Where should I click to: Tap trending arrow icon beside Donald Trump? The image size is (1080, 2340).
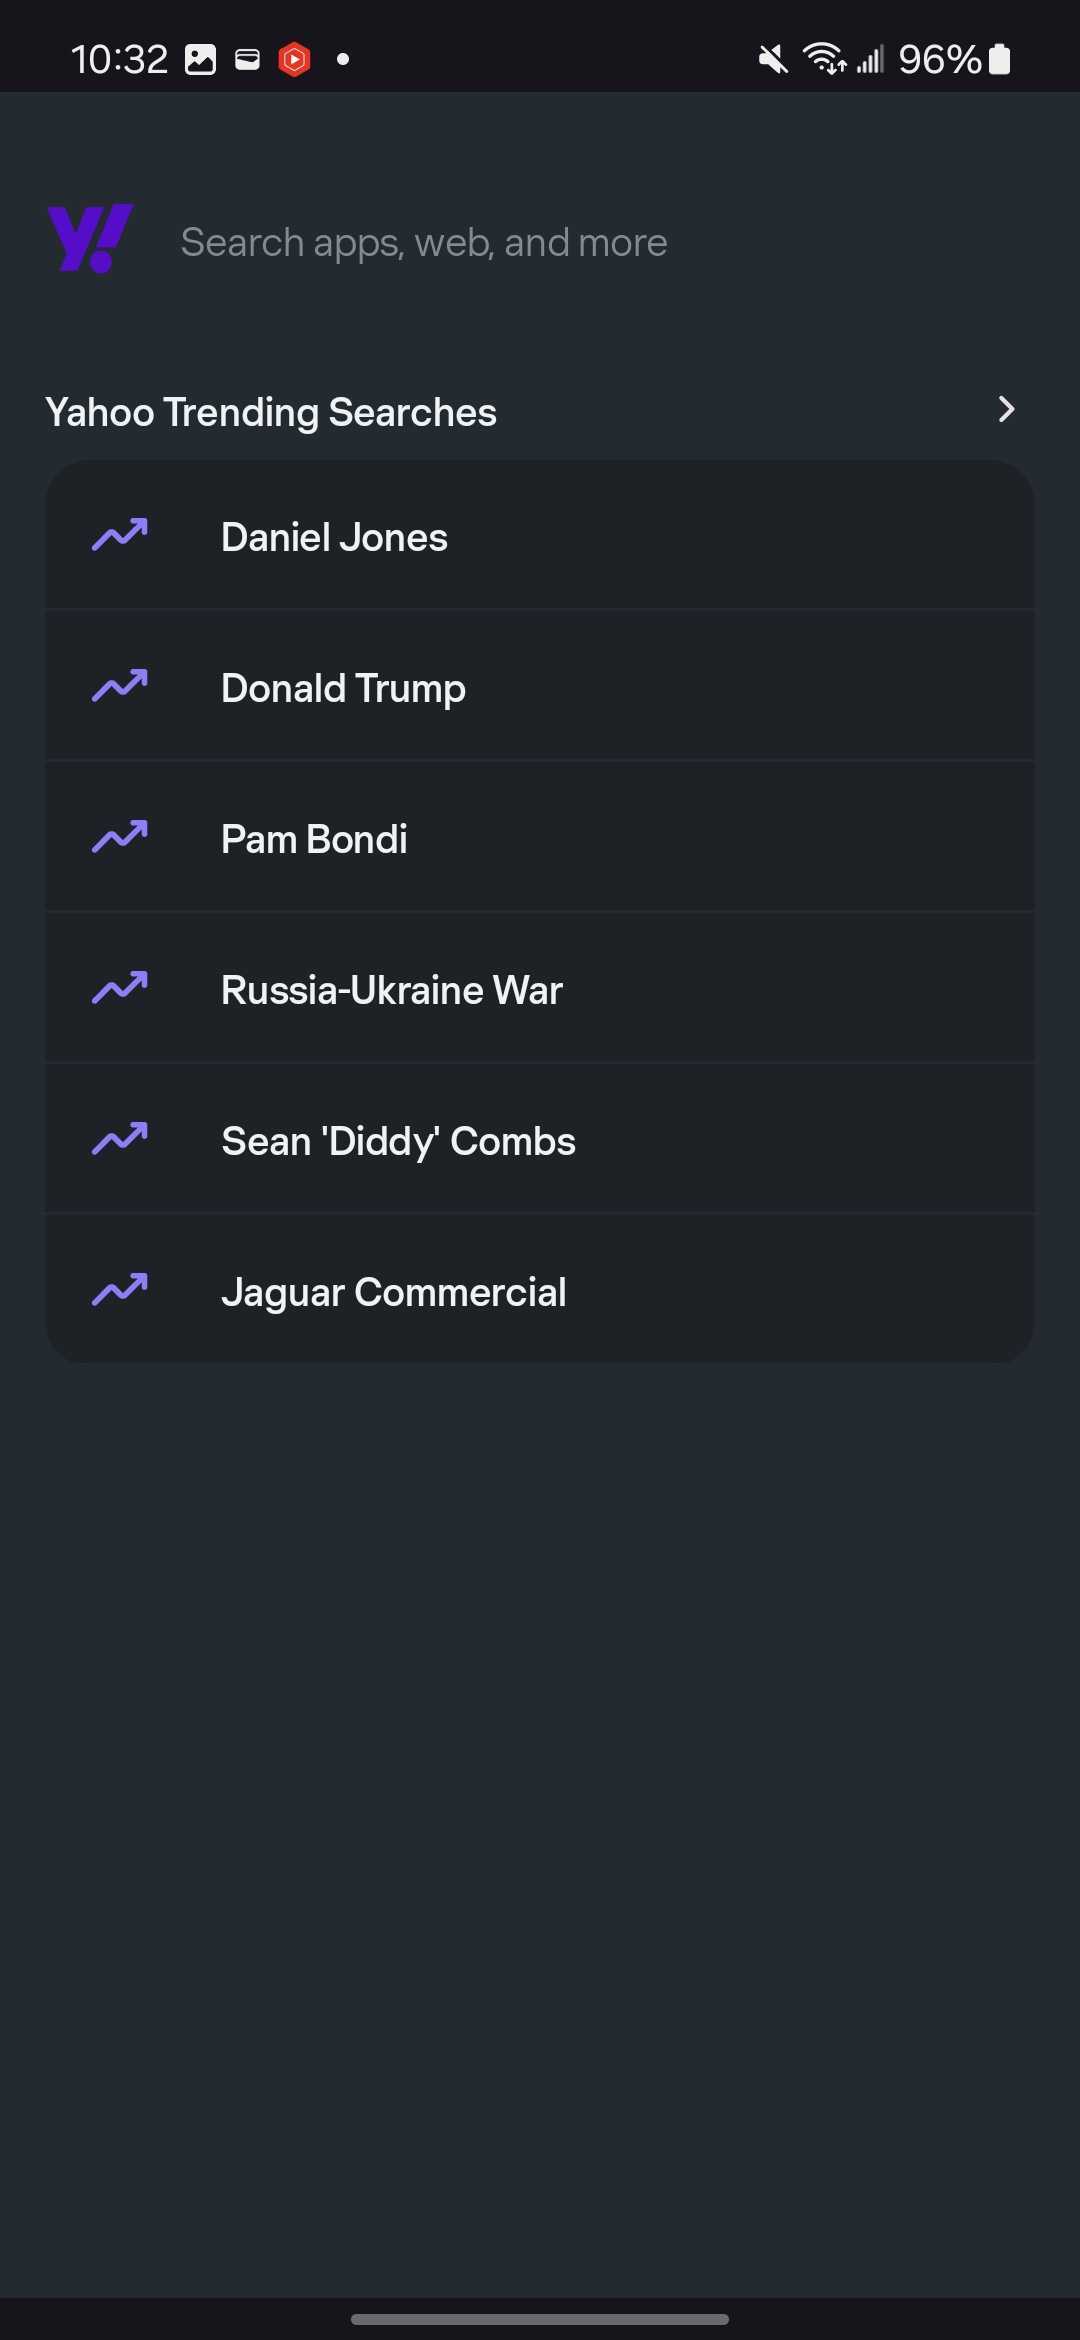point(120,687)
